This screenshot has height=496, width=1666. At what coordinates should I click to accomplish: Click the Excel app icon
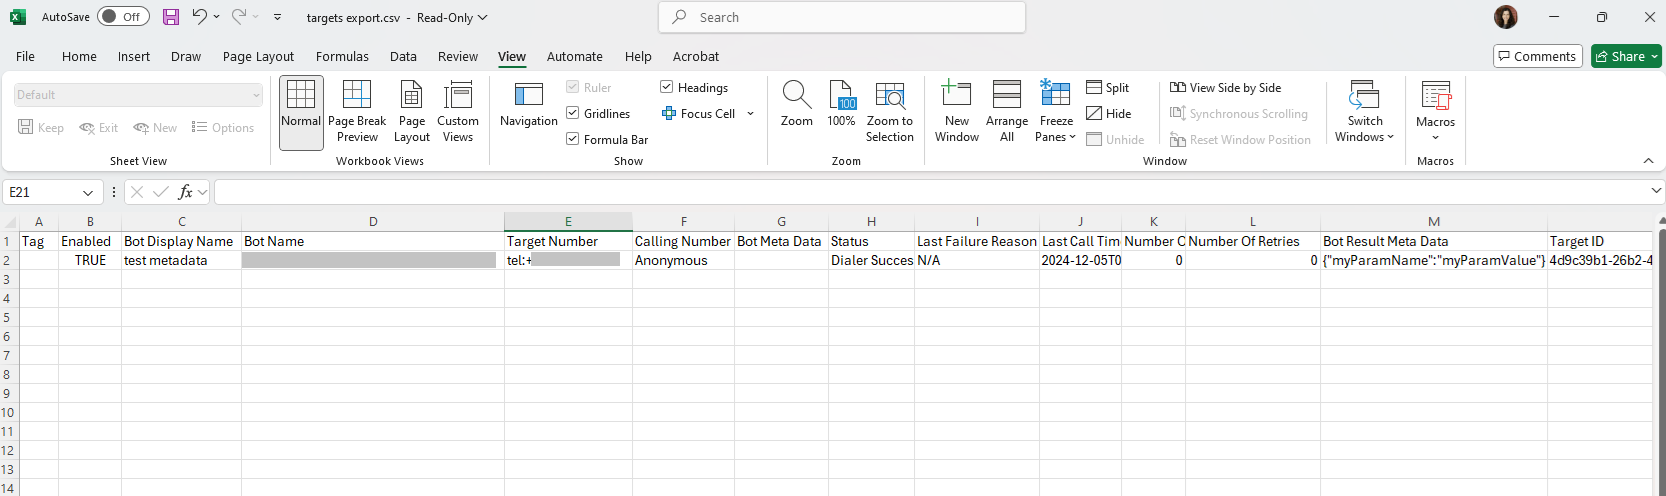click(18, 17)
